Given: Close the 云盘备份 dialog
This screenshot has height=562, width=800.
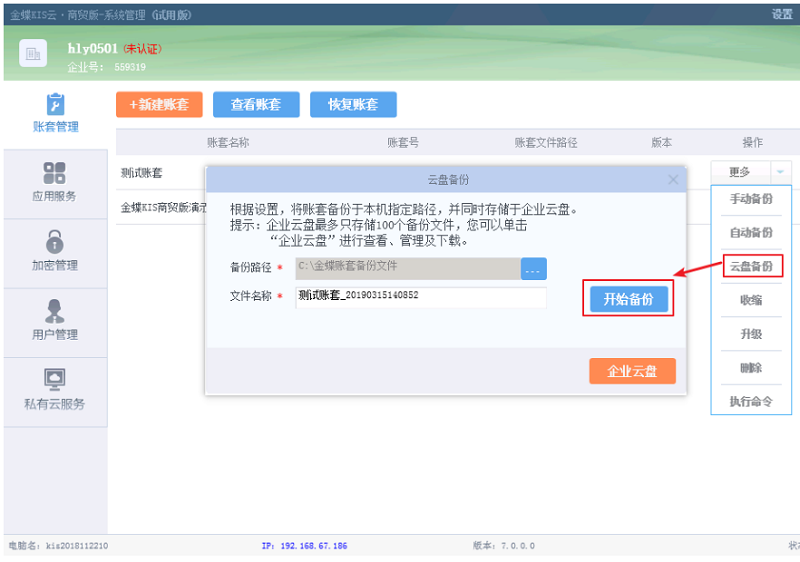Looking at the screenshot, I should click(673, 179).
